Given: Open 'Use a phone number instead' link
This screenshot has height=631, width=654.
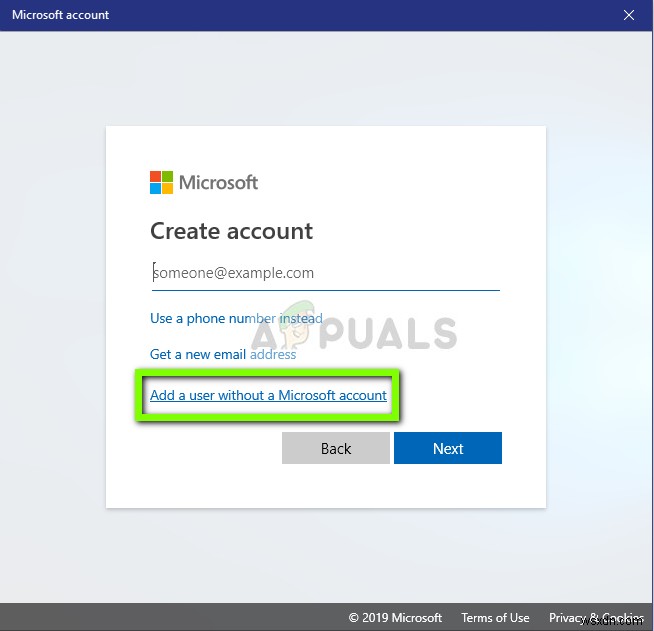Looking at the screenshot, I should point(236,319).
